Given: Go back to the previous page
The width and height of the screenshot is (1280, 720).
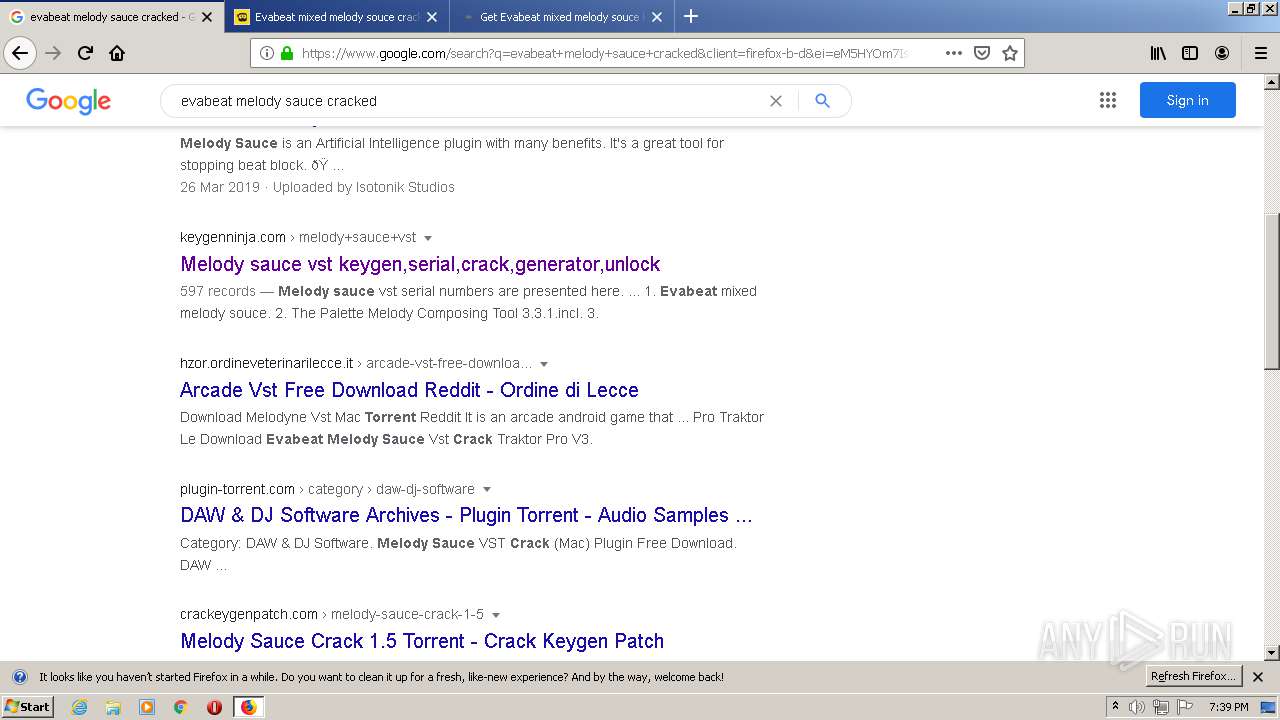Looking at the screenshot, I should click(20, 53).
